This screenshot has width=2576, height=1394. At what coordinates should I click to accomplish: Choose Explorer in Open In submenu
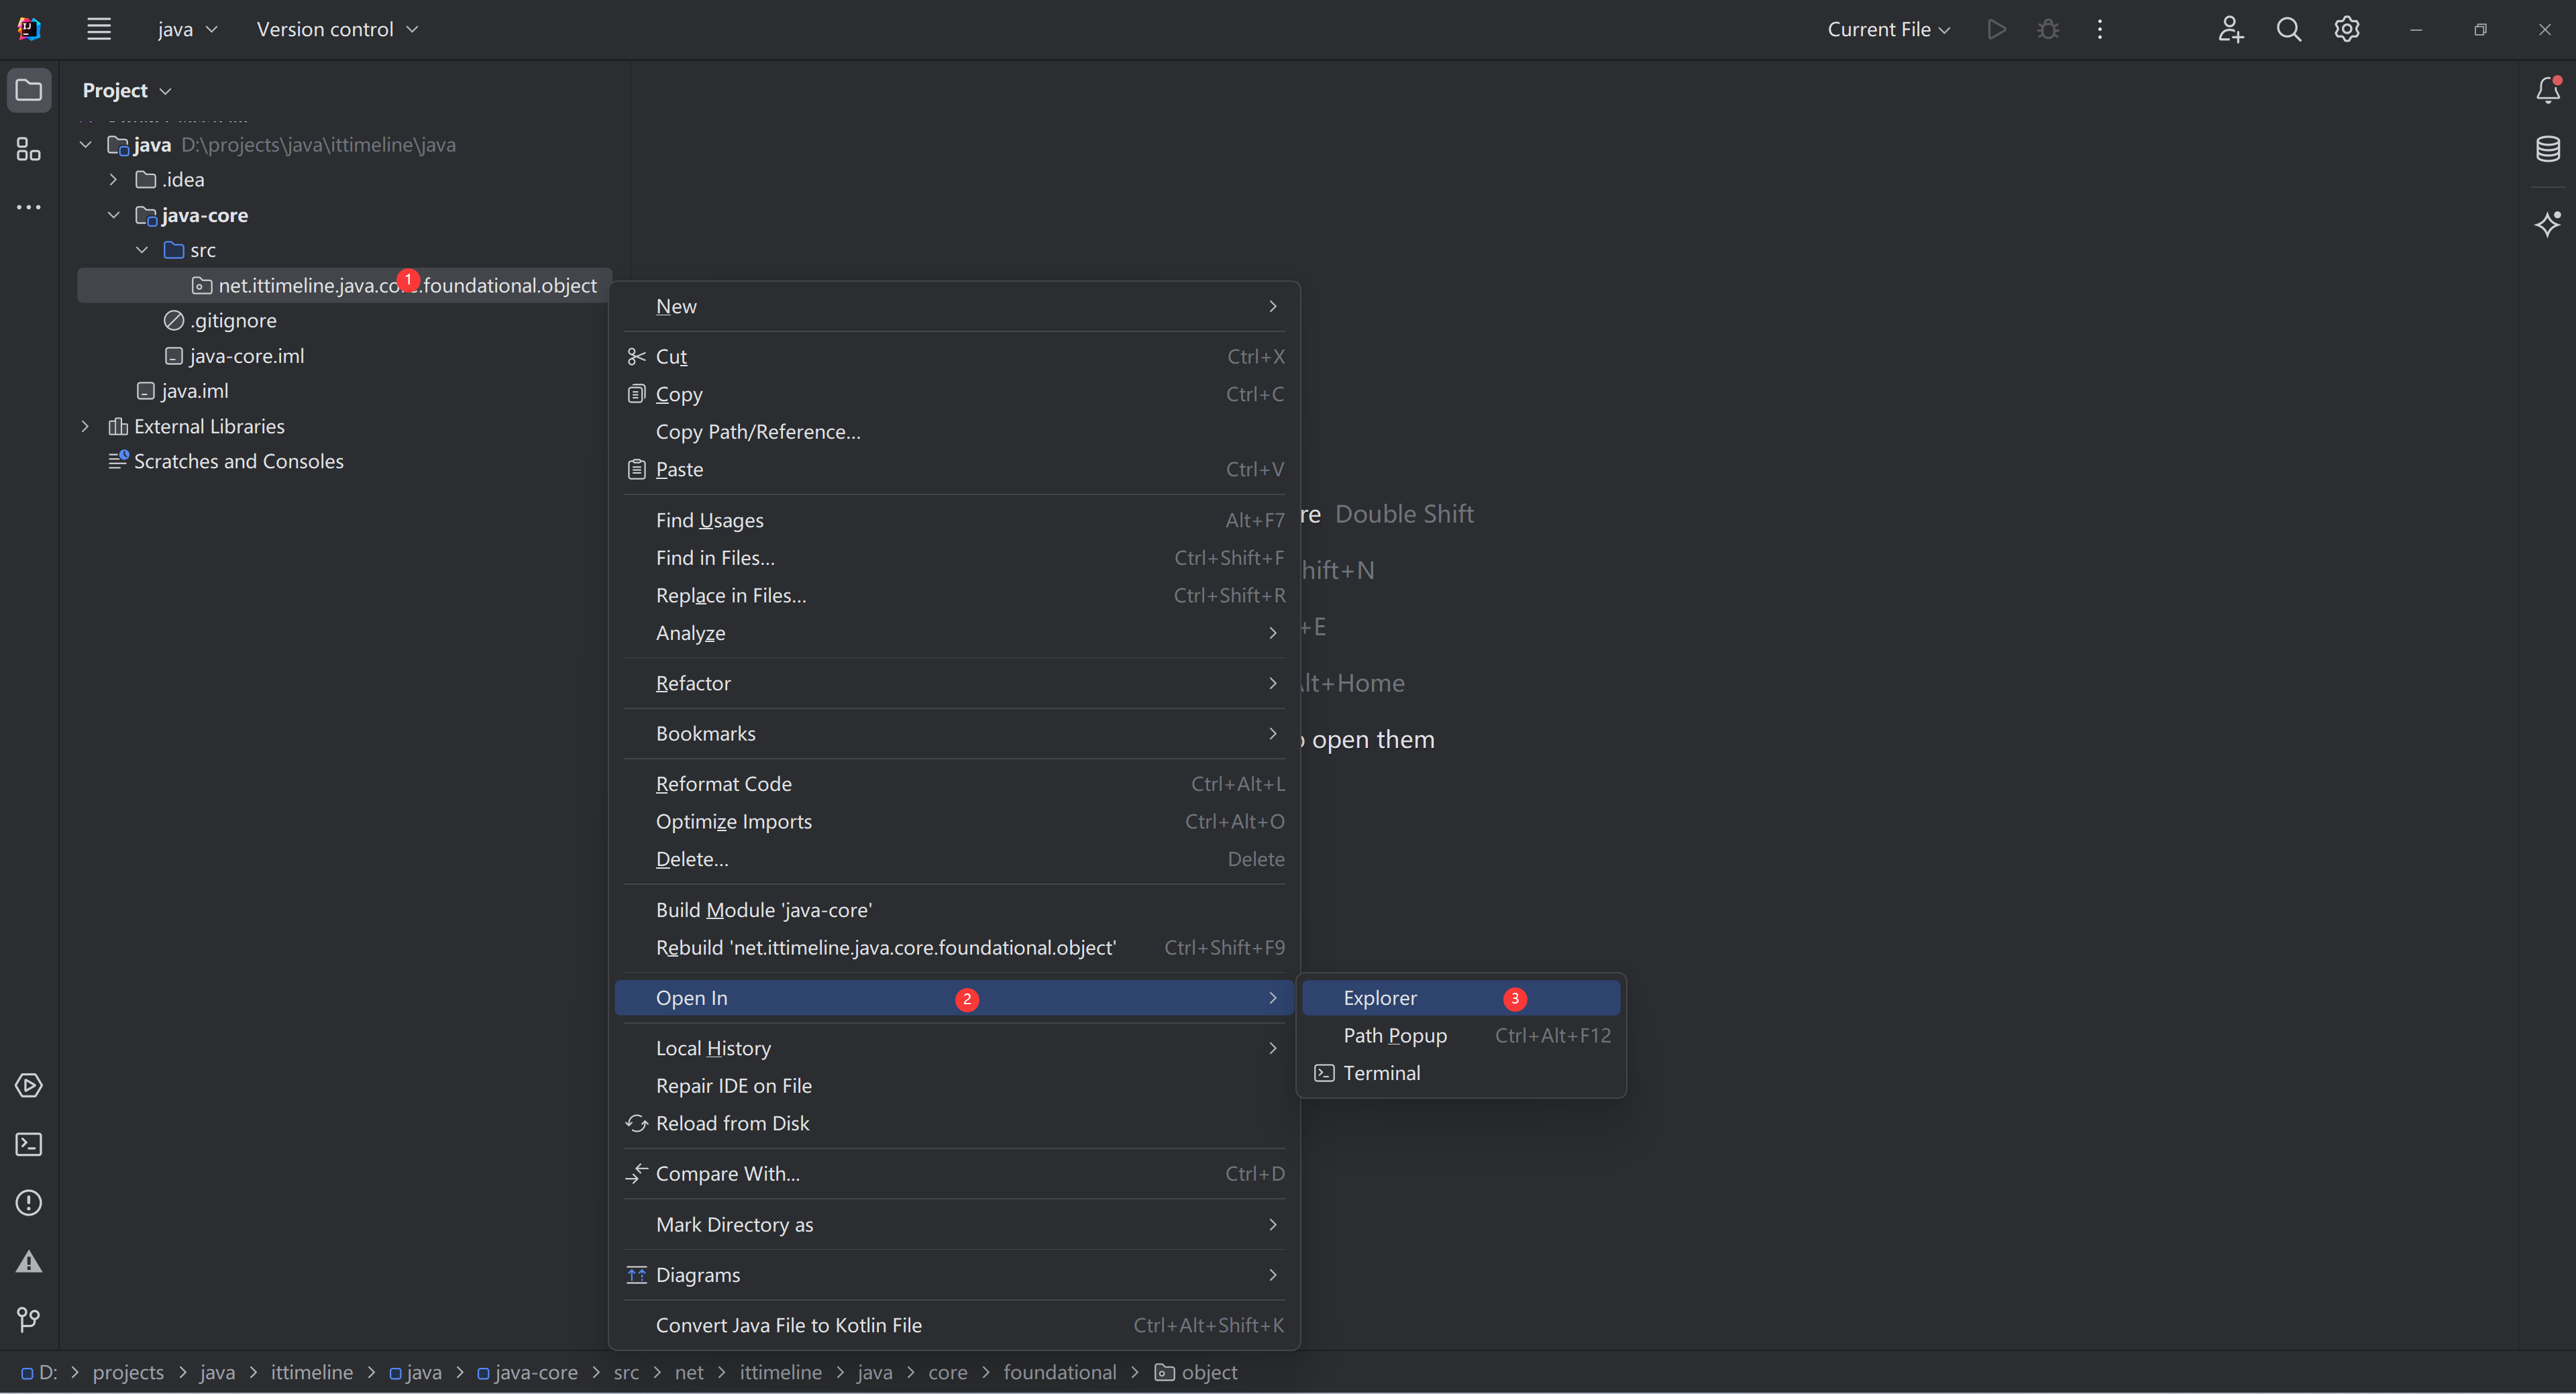coord(1460,997)
